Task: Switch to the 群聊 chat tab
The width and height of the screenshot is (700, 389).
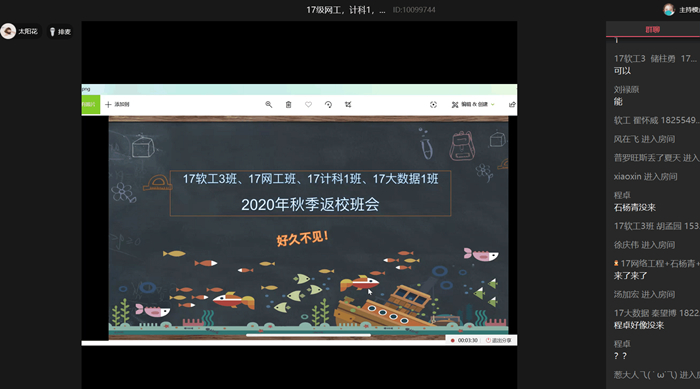Action: 653,29
